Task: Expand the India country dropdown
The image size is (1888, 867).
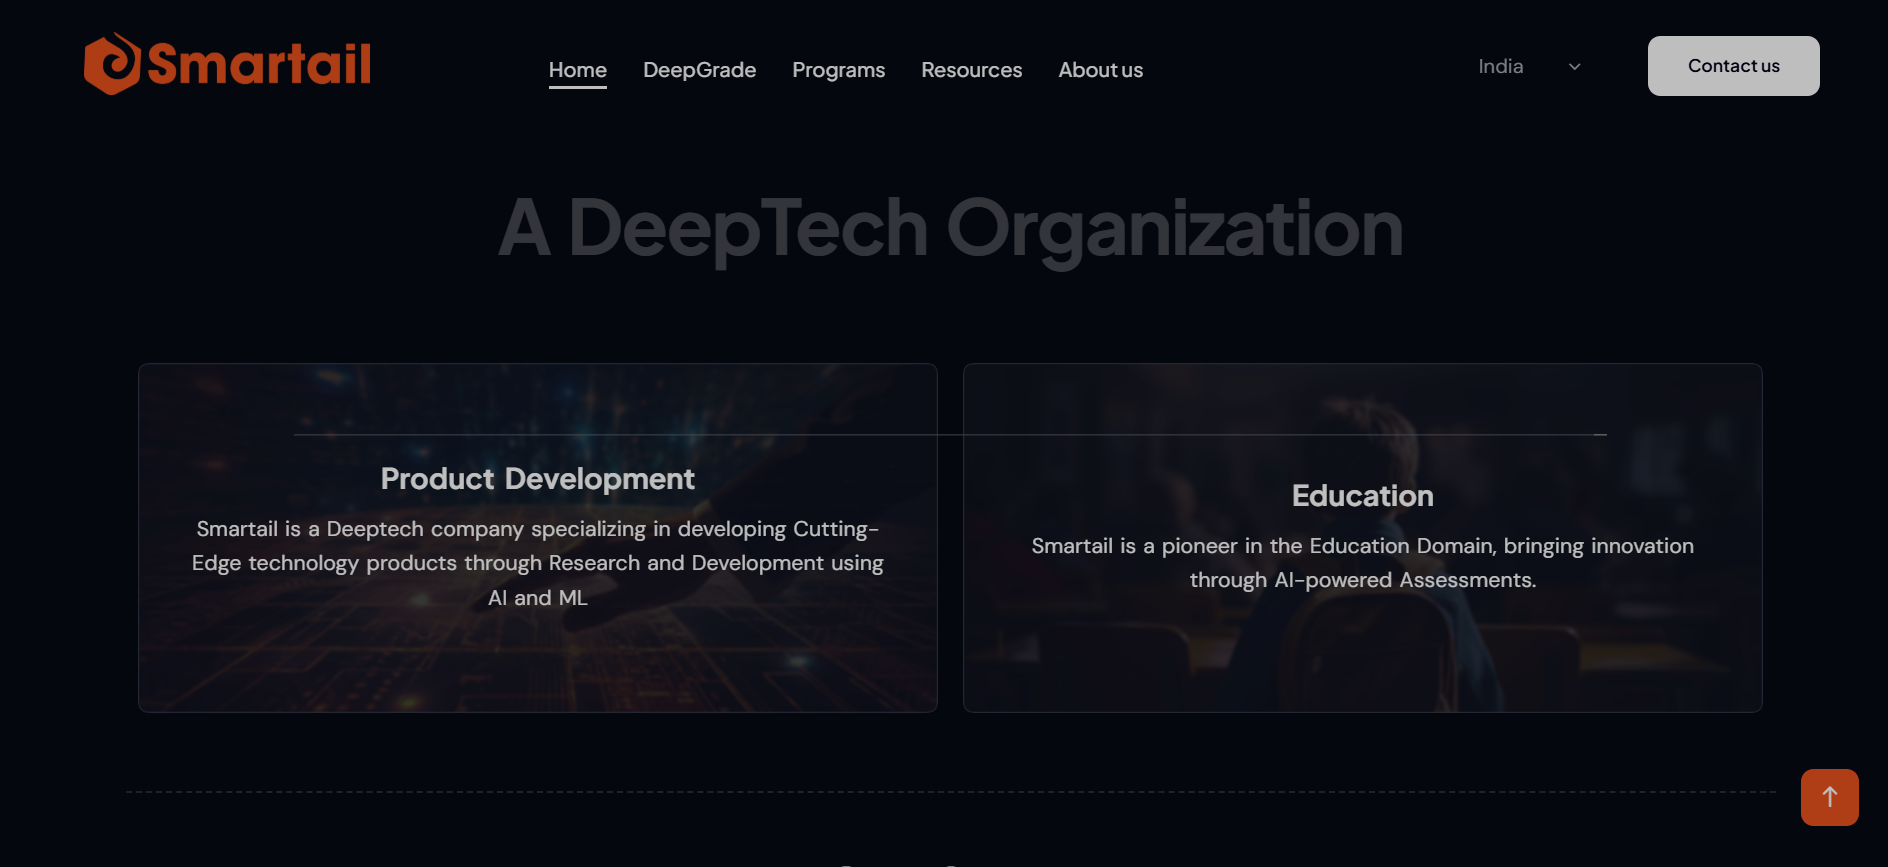Action: [1530, 66]
